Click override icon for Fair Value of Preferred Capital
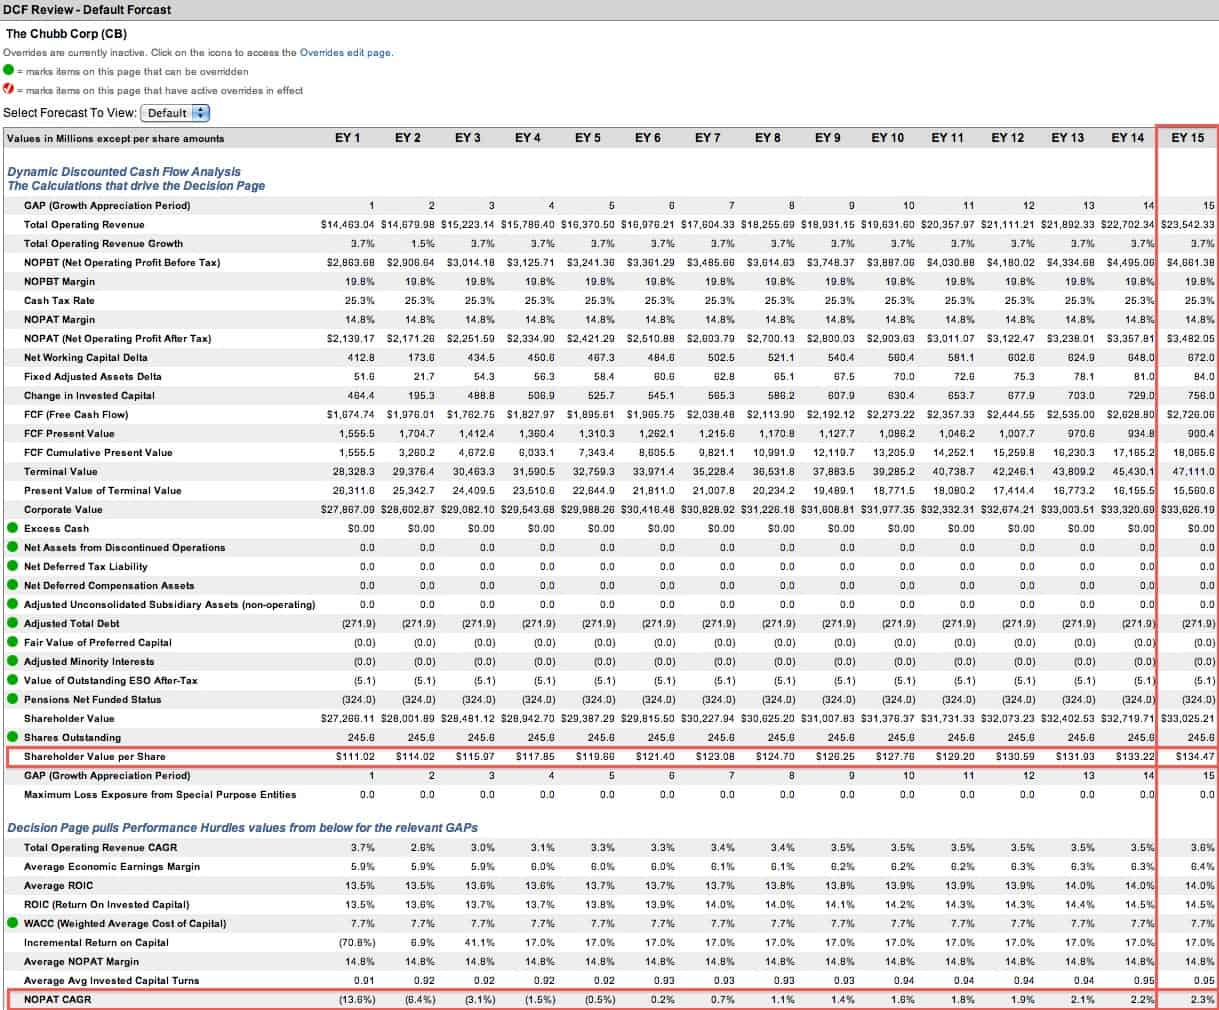 tap(12, 642)
